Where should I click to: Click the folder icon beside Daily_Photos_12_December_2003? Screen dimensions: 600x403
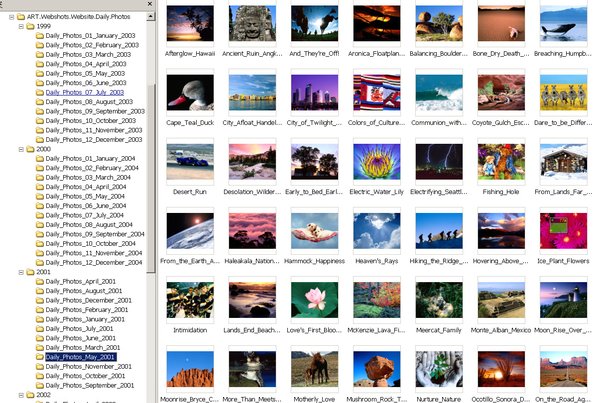click(38, 139)
